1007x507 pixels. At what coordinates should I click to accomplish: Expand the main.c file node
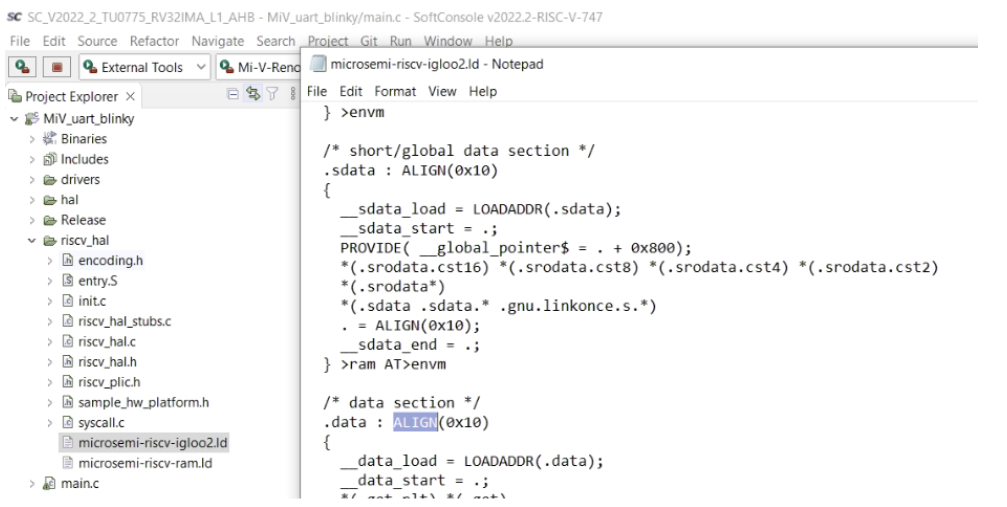pyautogui.click(x=31, y=484)
